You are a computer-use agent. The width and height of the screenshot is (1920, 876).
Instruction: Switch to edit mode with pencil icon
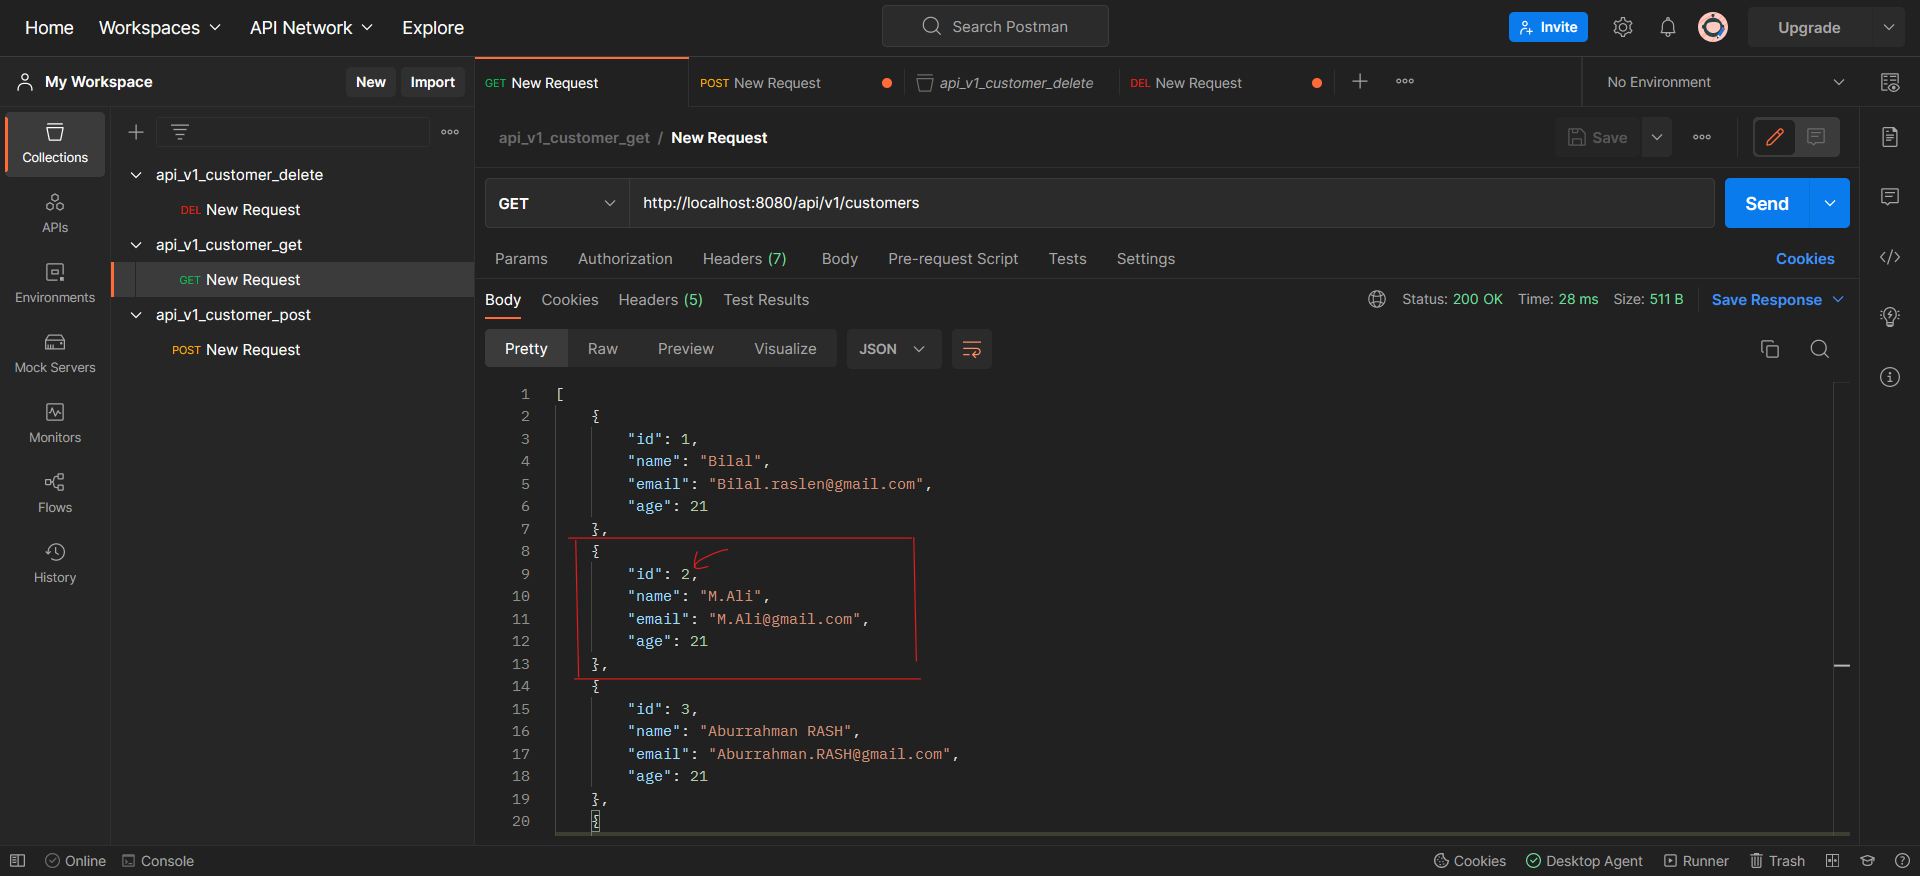click(x=1775, y=137)
